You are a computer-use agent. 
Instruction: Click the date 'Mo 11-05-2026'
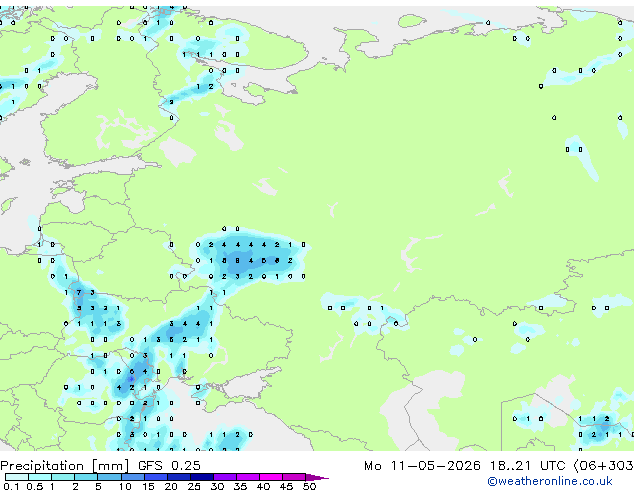coord(422,466)
